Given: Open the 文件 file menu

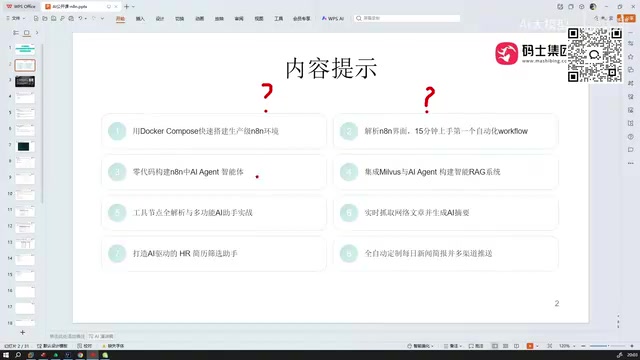Looking at the screenshot, I should click(x=15, y=18).
